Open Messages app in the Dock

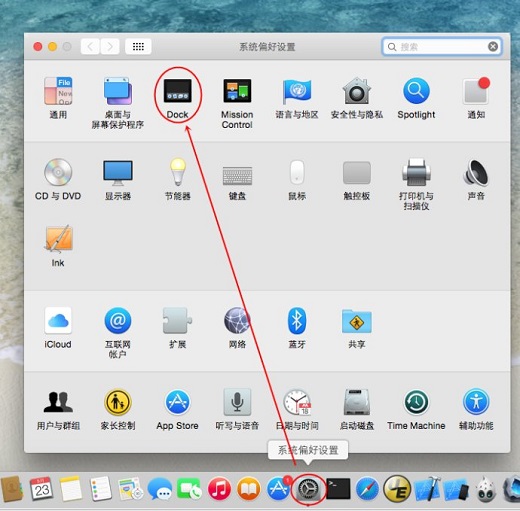pyautogui.click(x=159, y=489)
